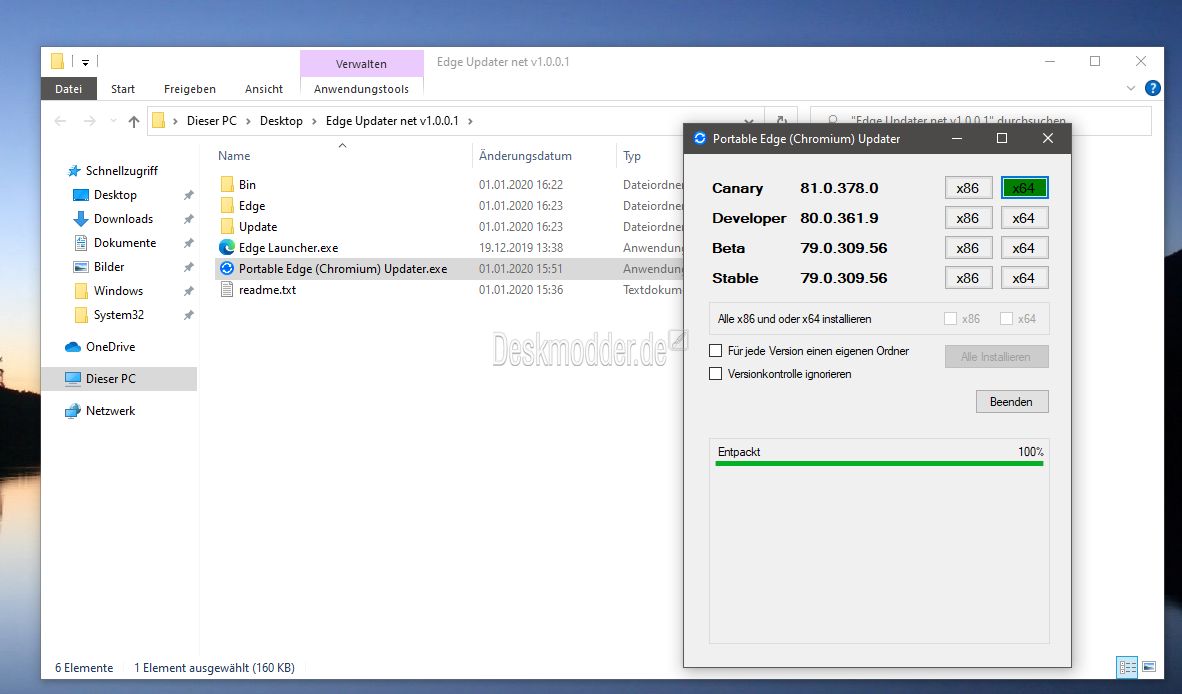The height and width of the screenshot is (694, 1182).
Task: Open the Explorer help question mark icon
Action: [1153, 88]
